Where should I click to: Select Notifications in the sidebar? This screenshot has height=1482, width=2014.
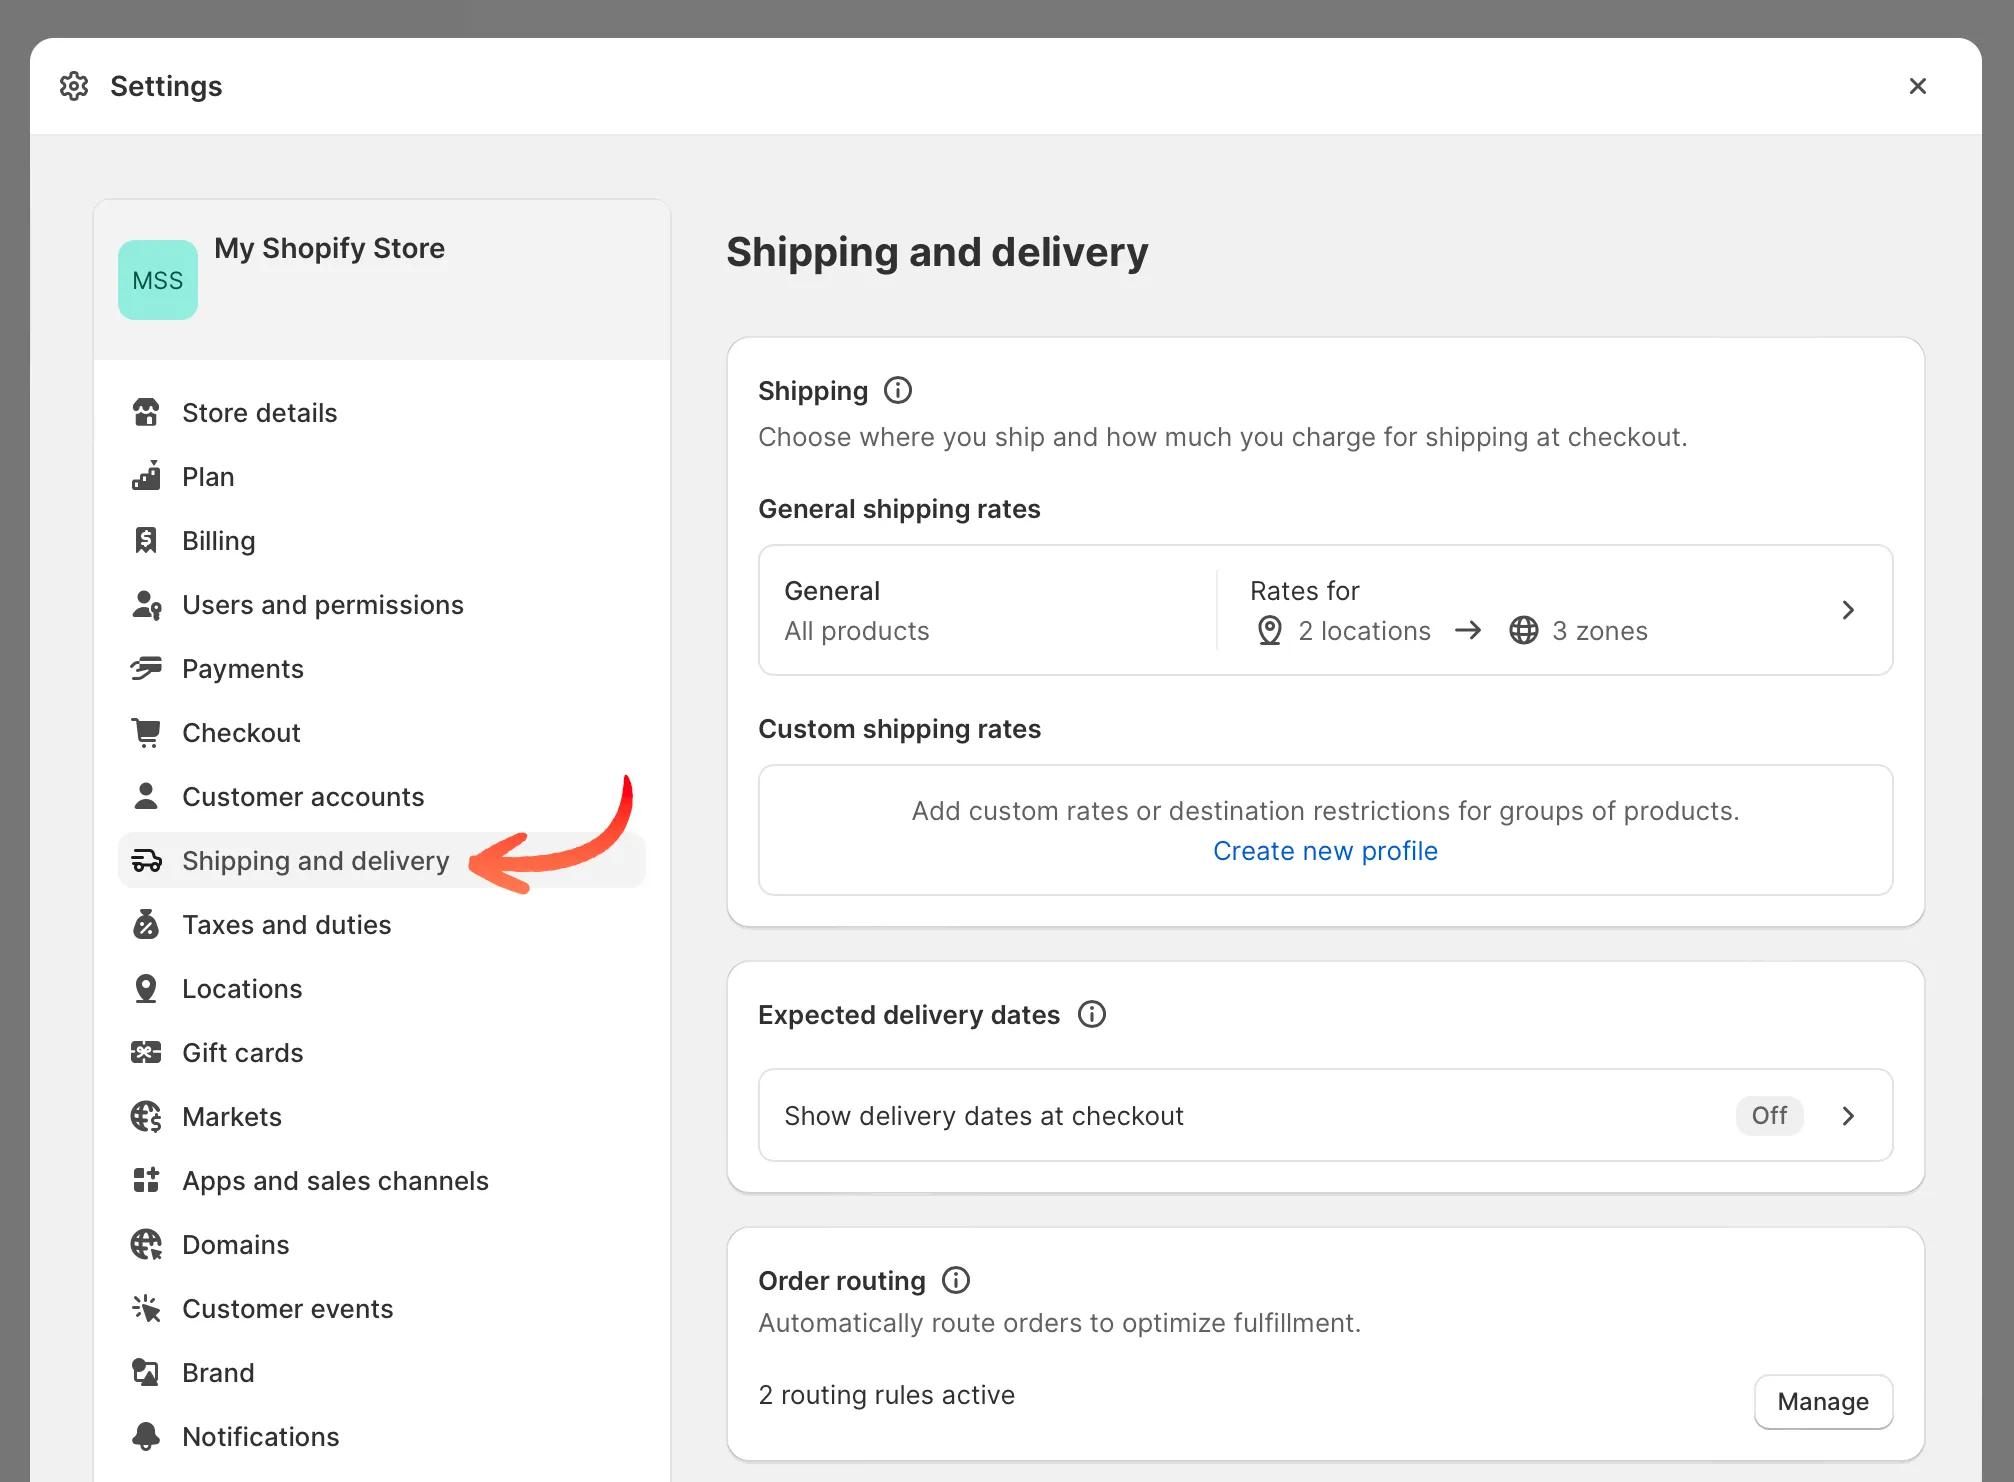pyautogui.click(x=382, y=1436)
